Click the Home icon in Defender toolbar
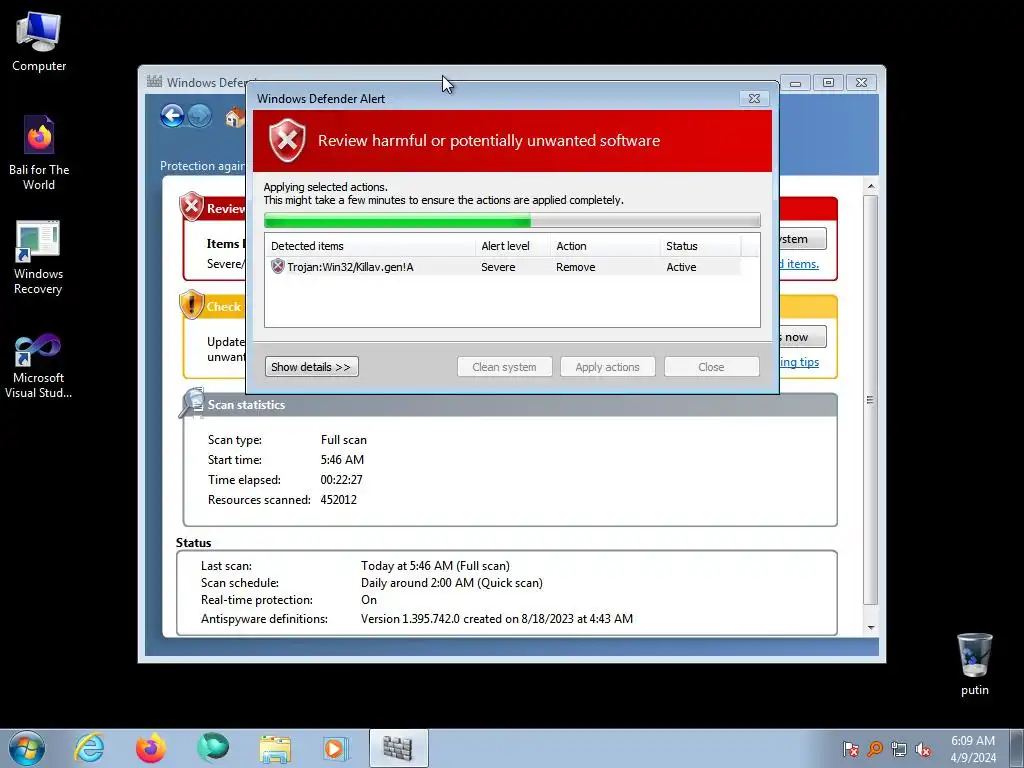This screenshot has height=768, width=1024. (x=234, y=117)
